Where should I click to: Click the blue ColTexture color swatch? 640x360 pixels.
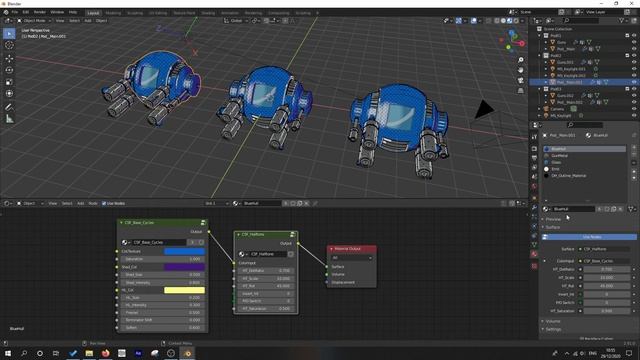click(x=184, y=251)
